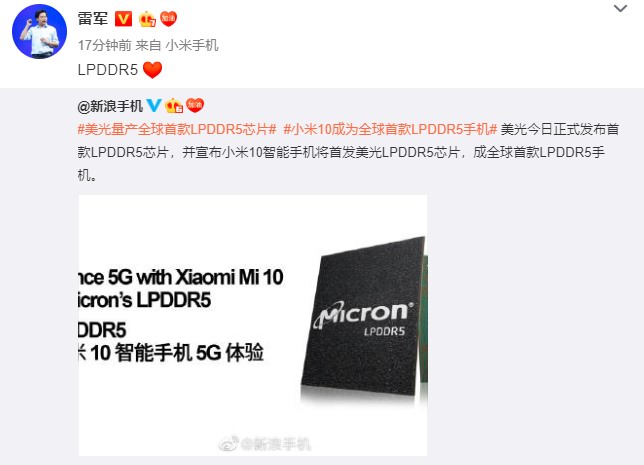Click the red heart emoji after LPDDR5
The width and height of the screenshot is (644, 465).
coord(152,70)
